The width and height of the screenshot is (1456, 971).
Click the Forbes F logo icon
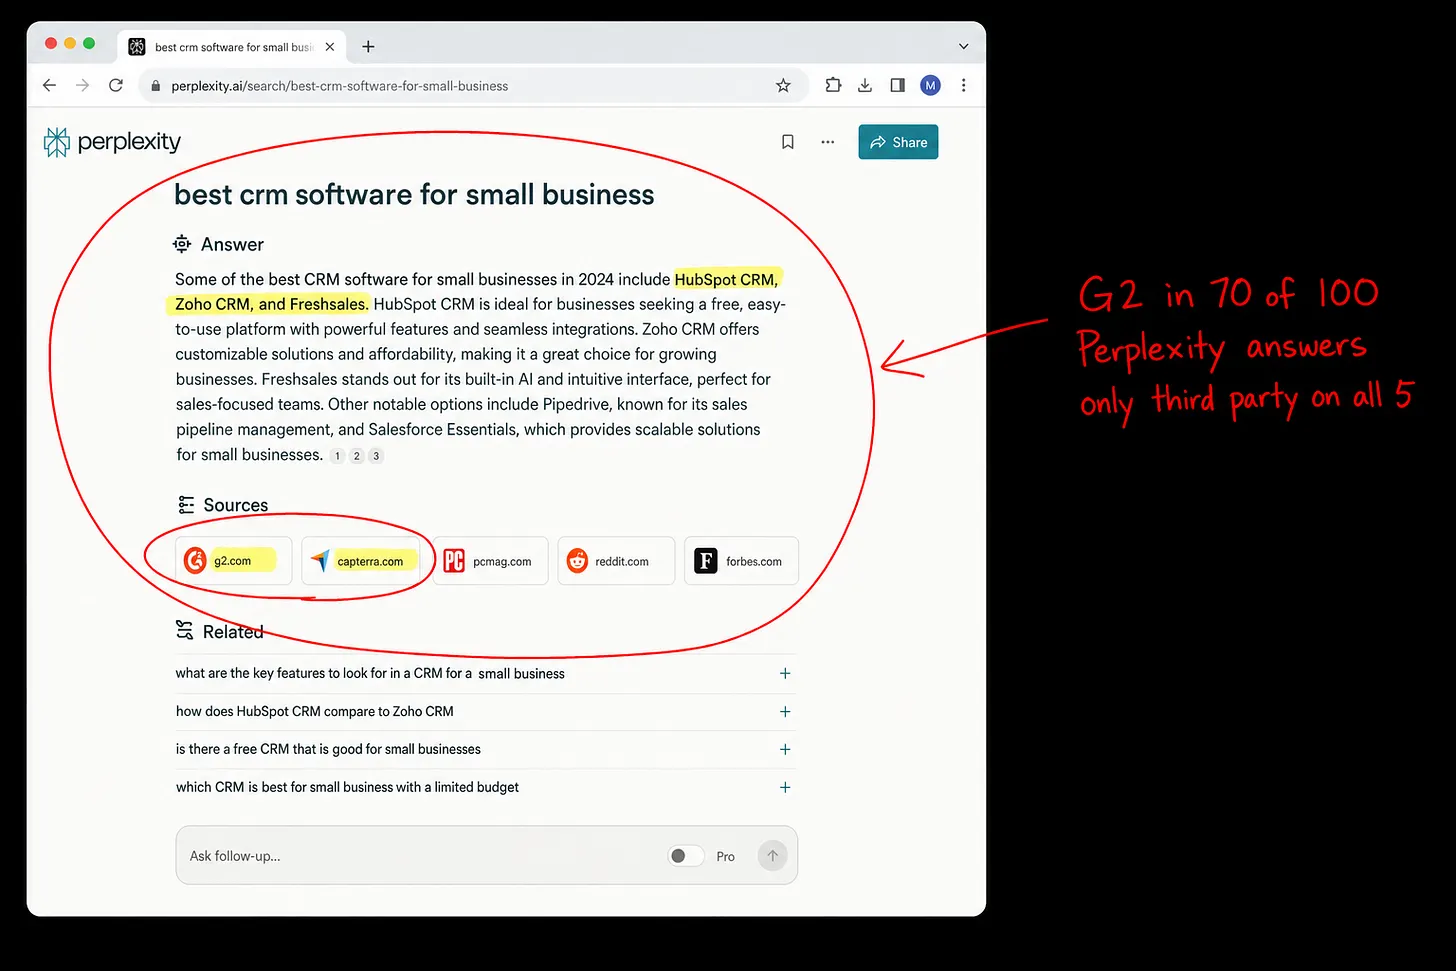coord(706,561)
